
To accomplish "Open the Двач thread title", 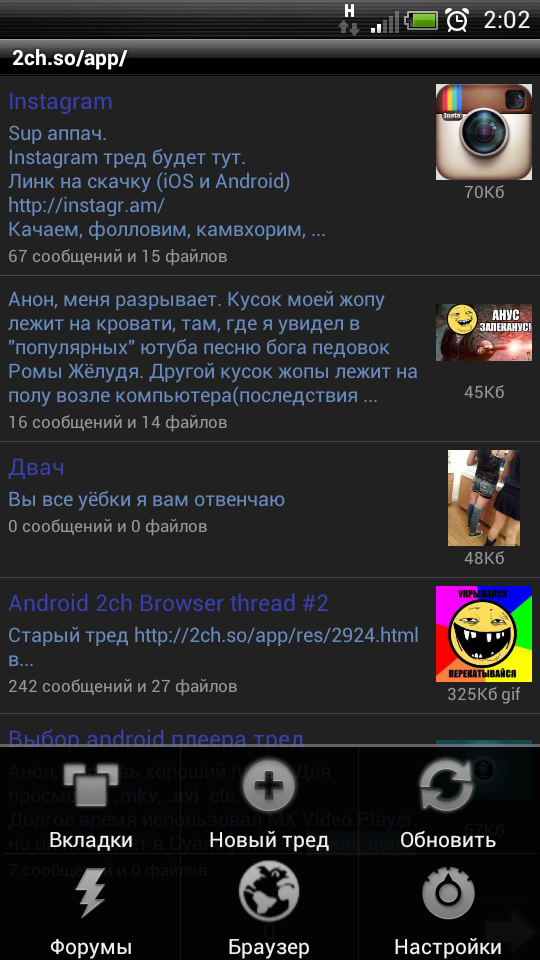I will (x=37, y=468).
